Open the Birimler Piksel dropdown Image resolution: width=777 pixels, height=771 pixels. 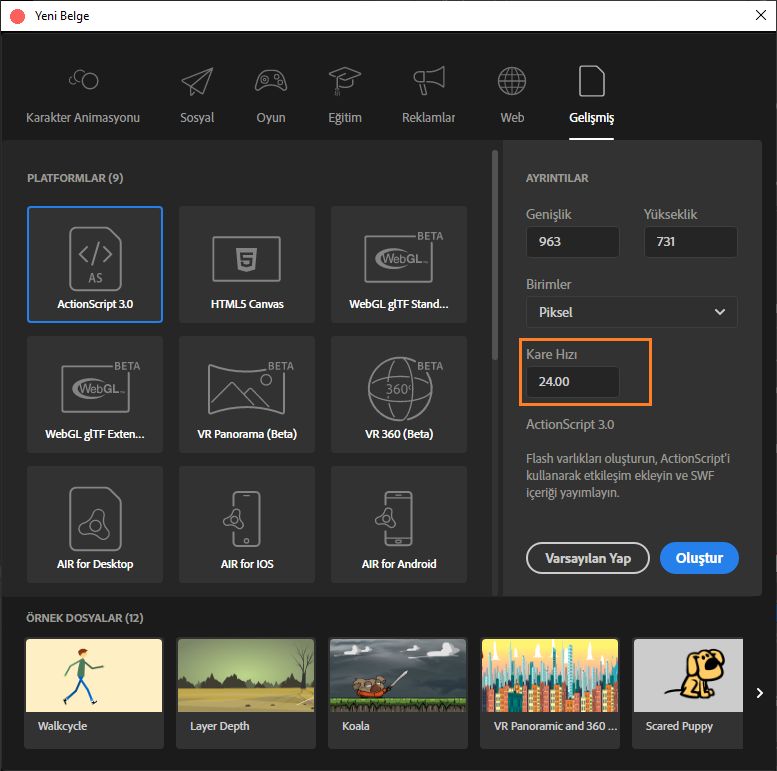pyautogui.click(x=632, y=312)
